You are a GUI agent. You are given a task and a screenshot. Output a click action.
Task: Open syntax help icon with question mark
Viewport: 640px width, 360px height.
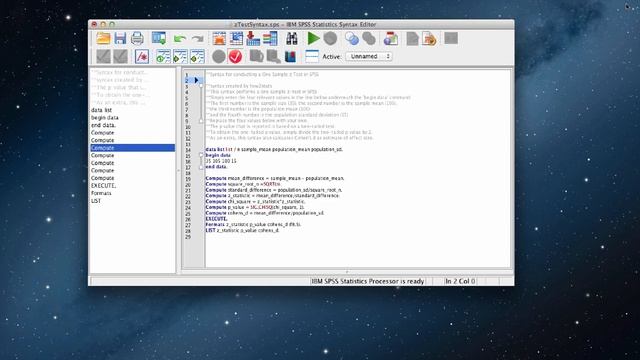click(391, 38)
